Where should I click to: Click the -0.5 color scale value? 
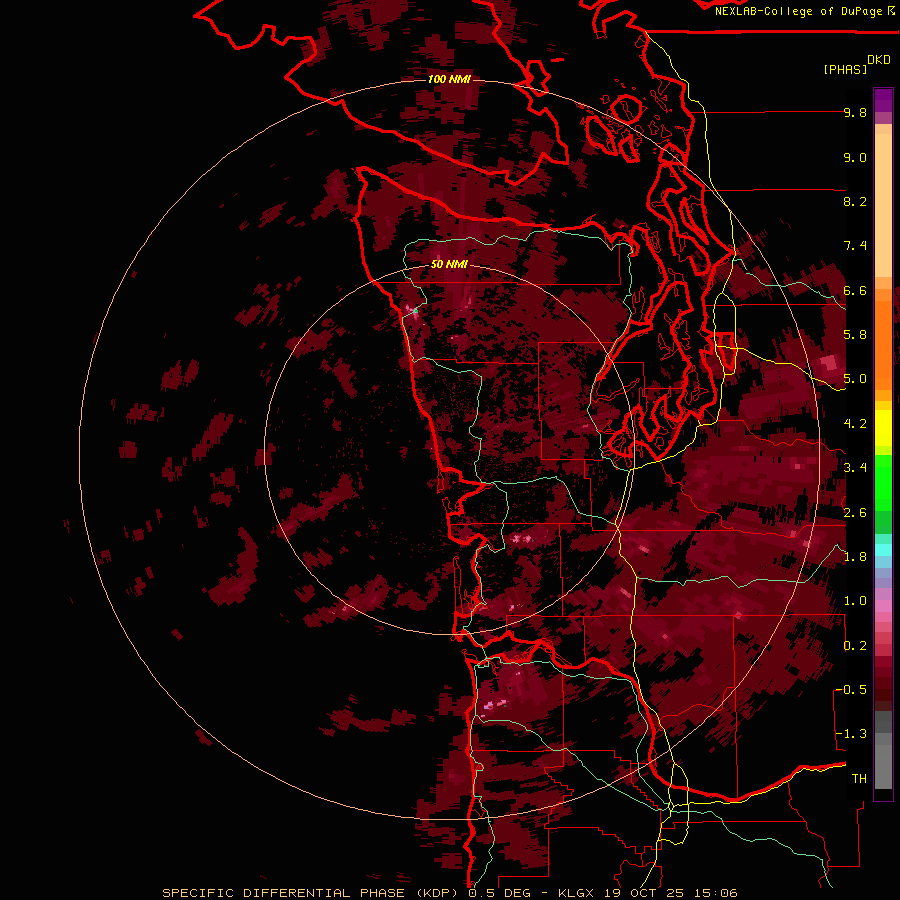coord(851,690)
